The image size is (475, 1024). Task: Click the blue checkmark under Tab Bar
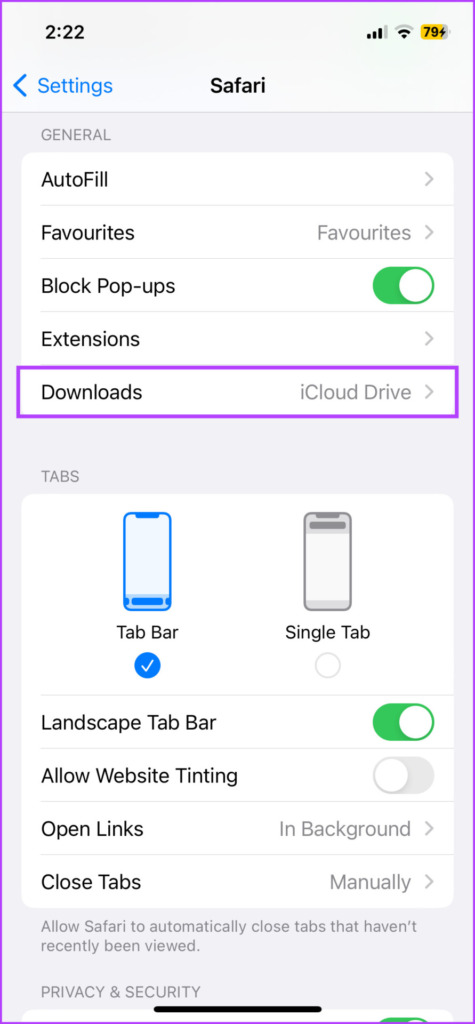tap(148, 665)
